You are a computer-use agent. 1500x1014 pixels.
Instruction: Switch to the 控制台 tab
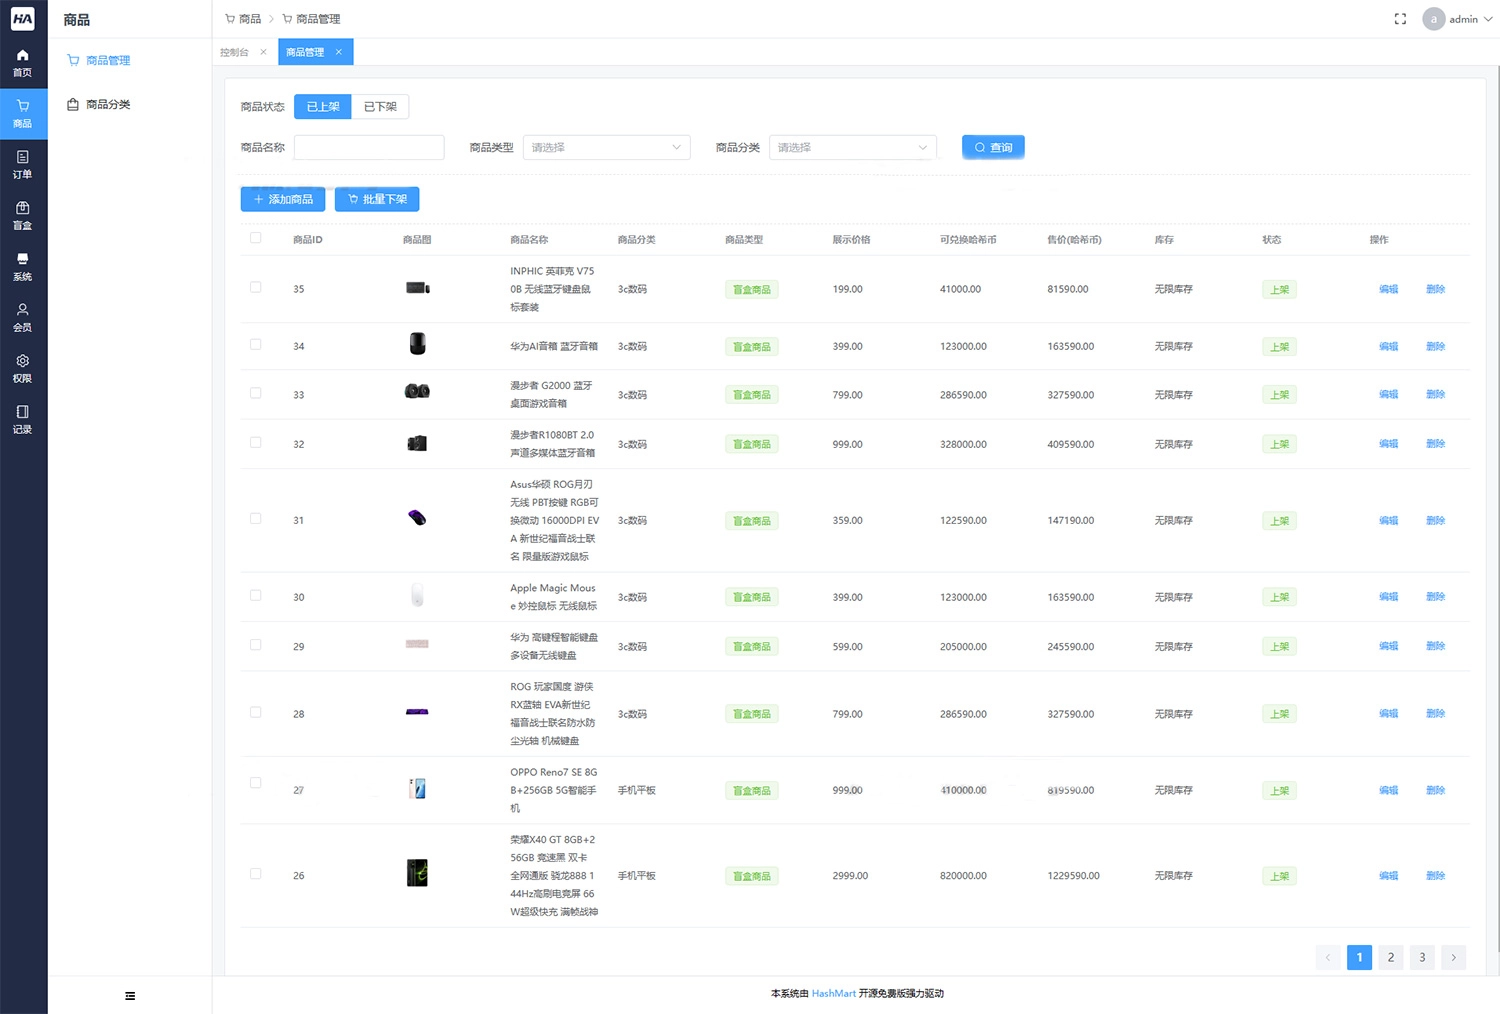[235, 52]
